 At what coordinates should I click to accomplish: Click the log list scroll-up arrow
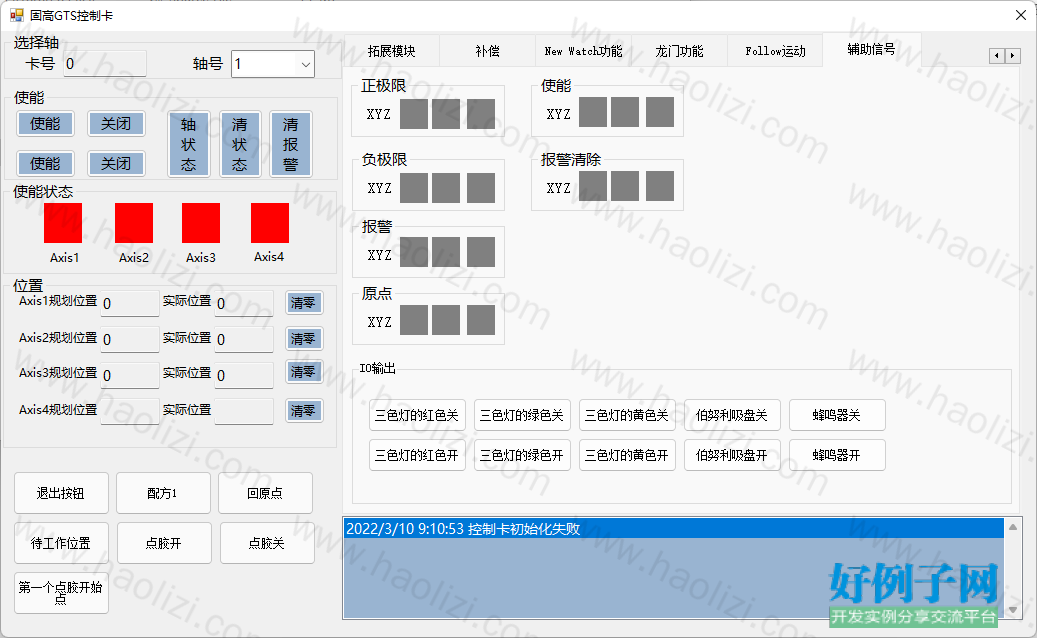(x=1013, y=527)
